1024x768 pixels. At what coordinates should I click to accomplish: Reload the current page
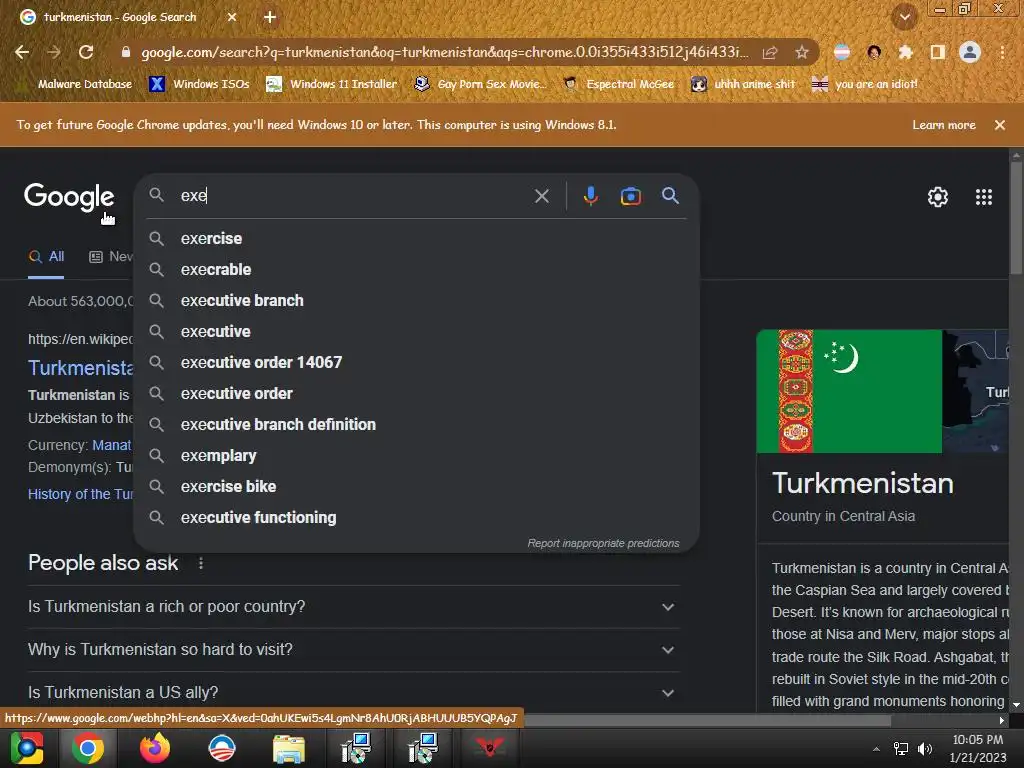click(x=86, y=52)
